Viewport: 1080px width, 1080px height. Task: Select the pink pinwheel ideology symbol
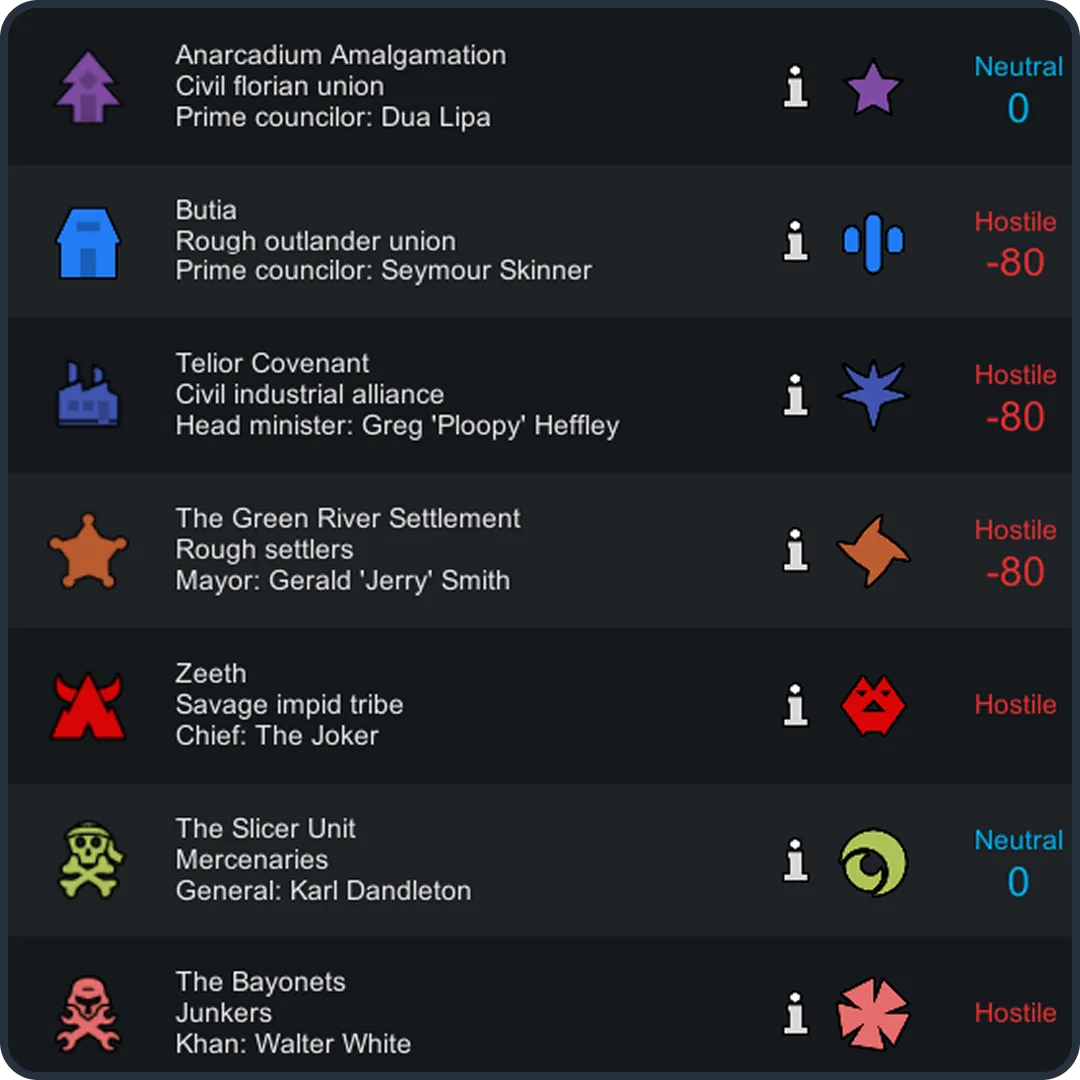(x=873, y=1015)
